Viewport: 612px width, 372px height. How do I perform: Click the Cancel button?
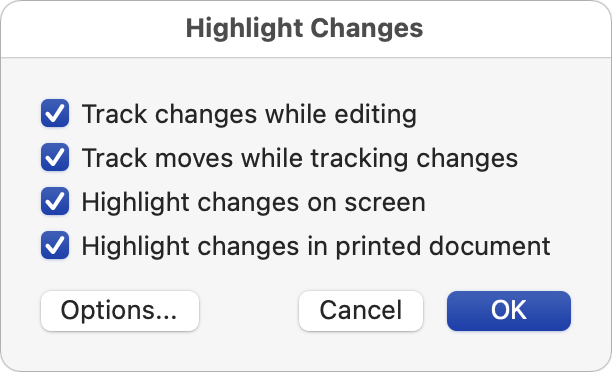[361, 311]
